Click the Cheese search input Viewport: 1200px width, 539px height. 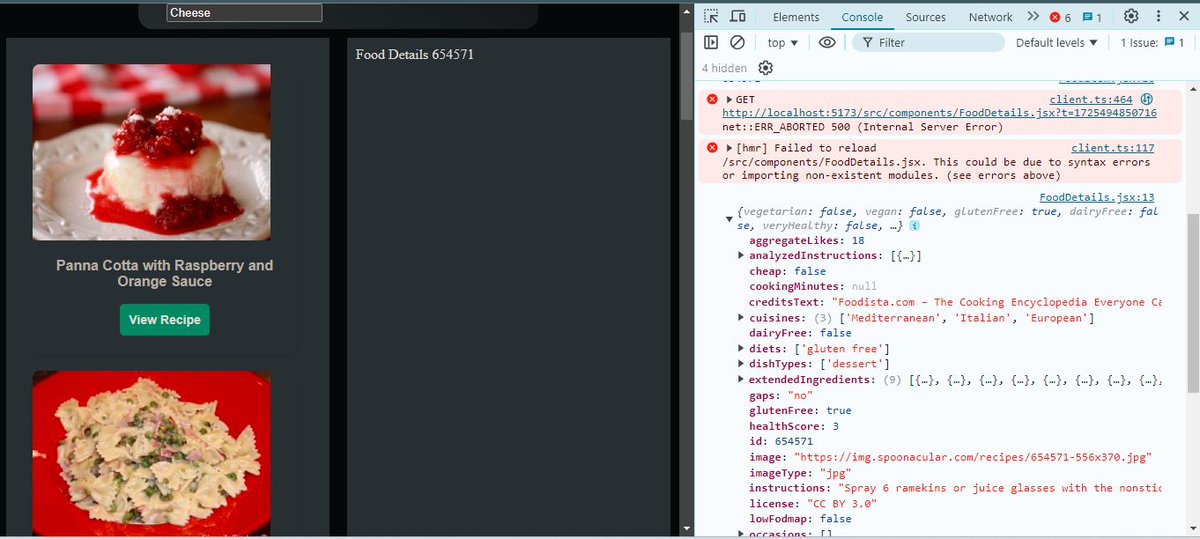244,13
